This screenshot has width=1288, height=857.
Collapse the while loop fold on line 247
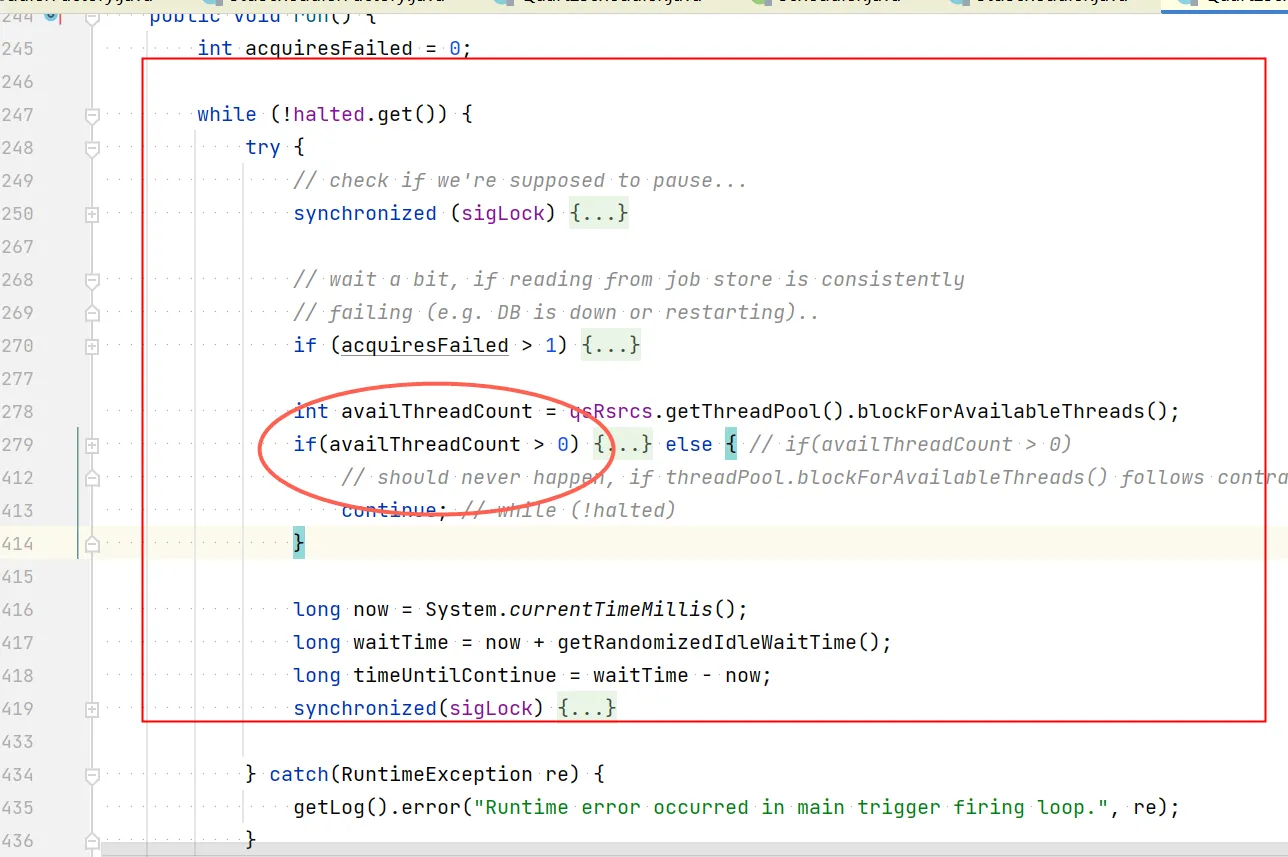pos(92,115)
